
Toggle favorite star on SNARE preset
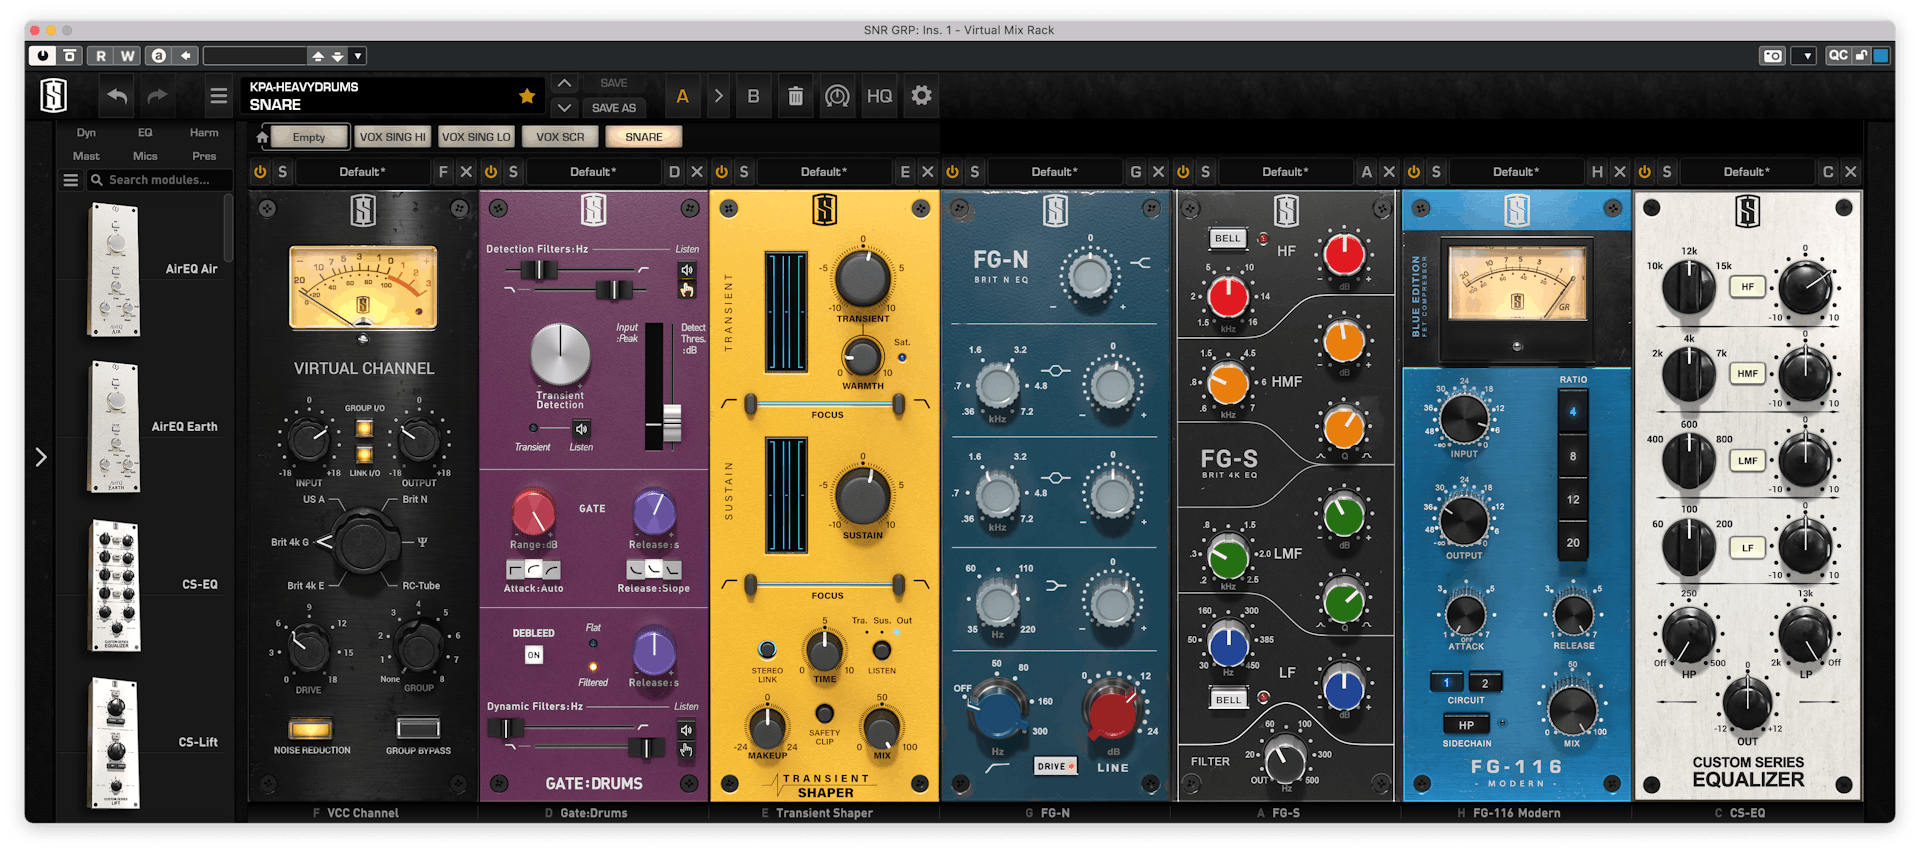[527, 96]
